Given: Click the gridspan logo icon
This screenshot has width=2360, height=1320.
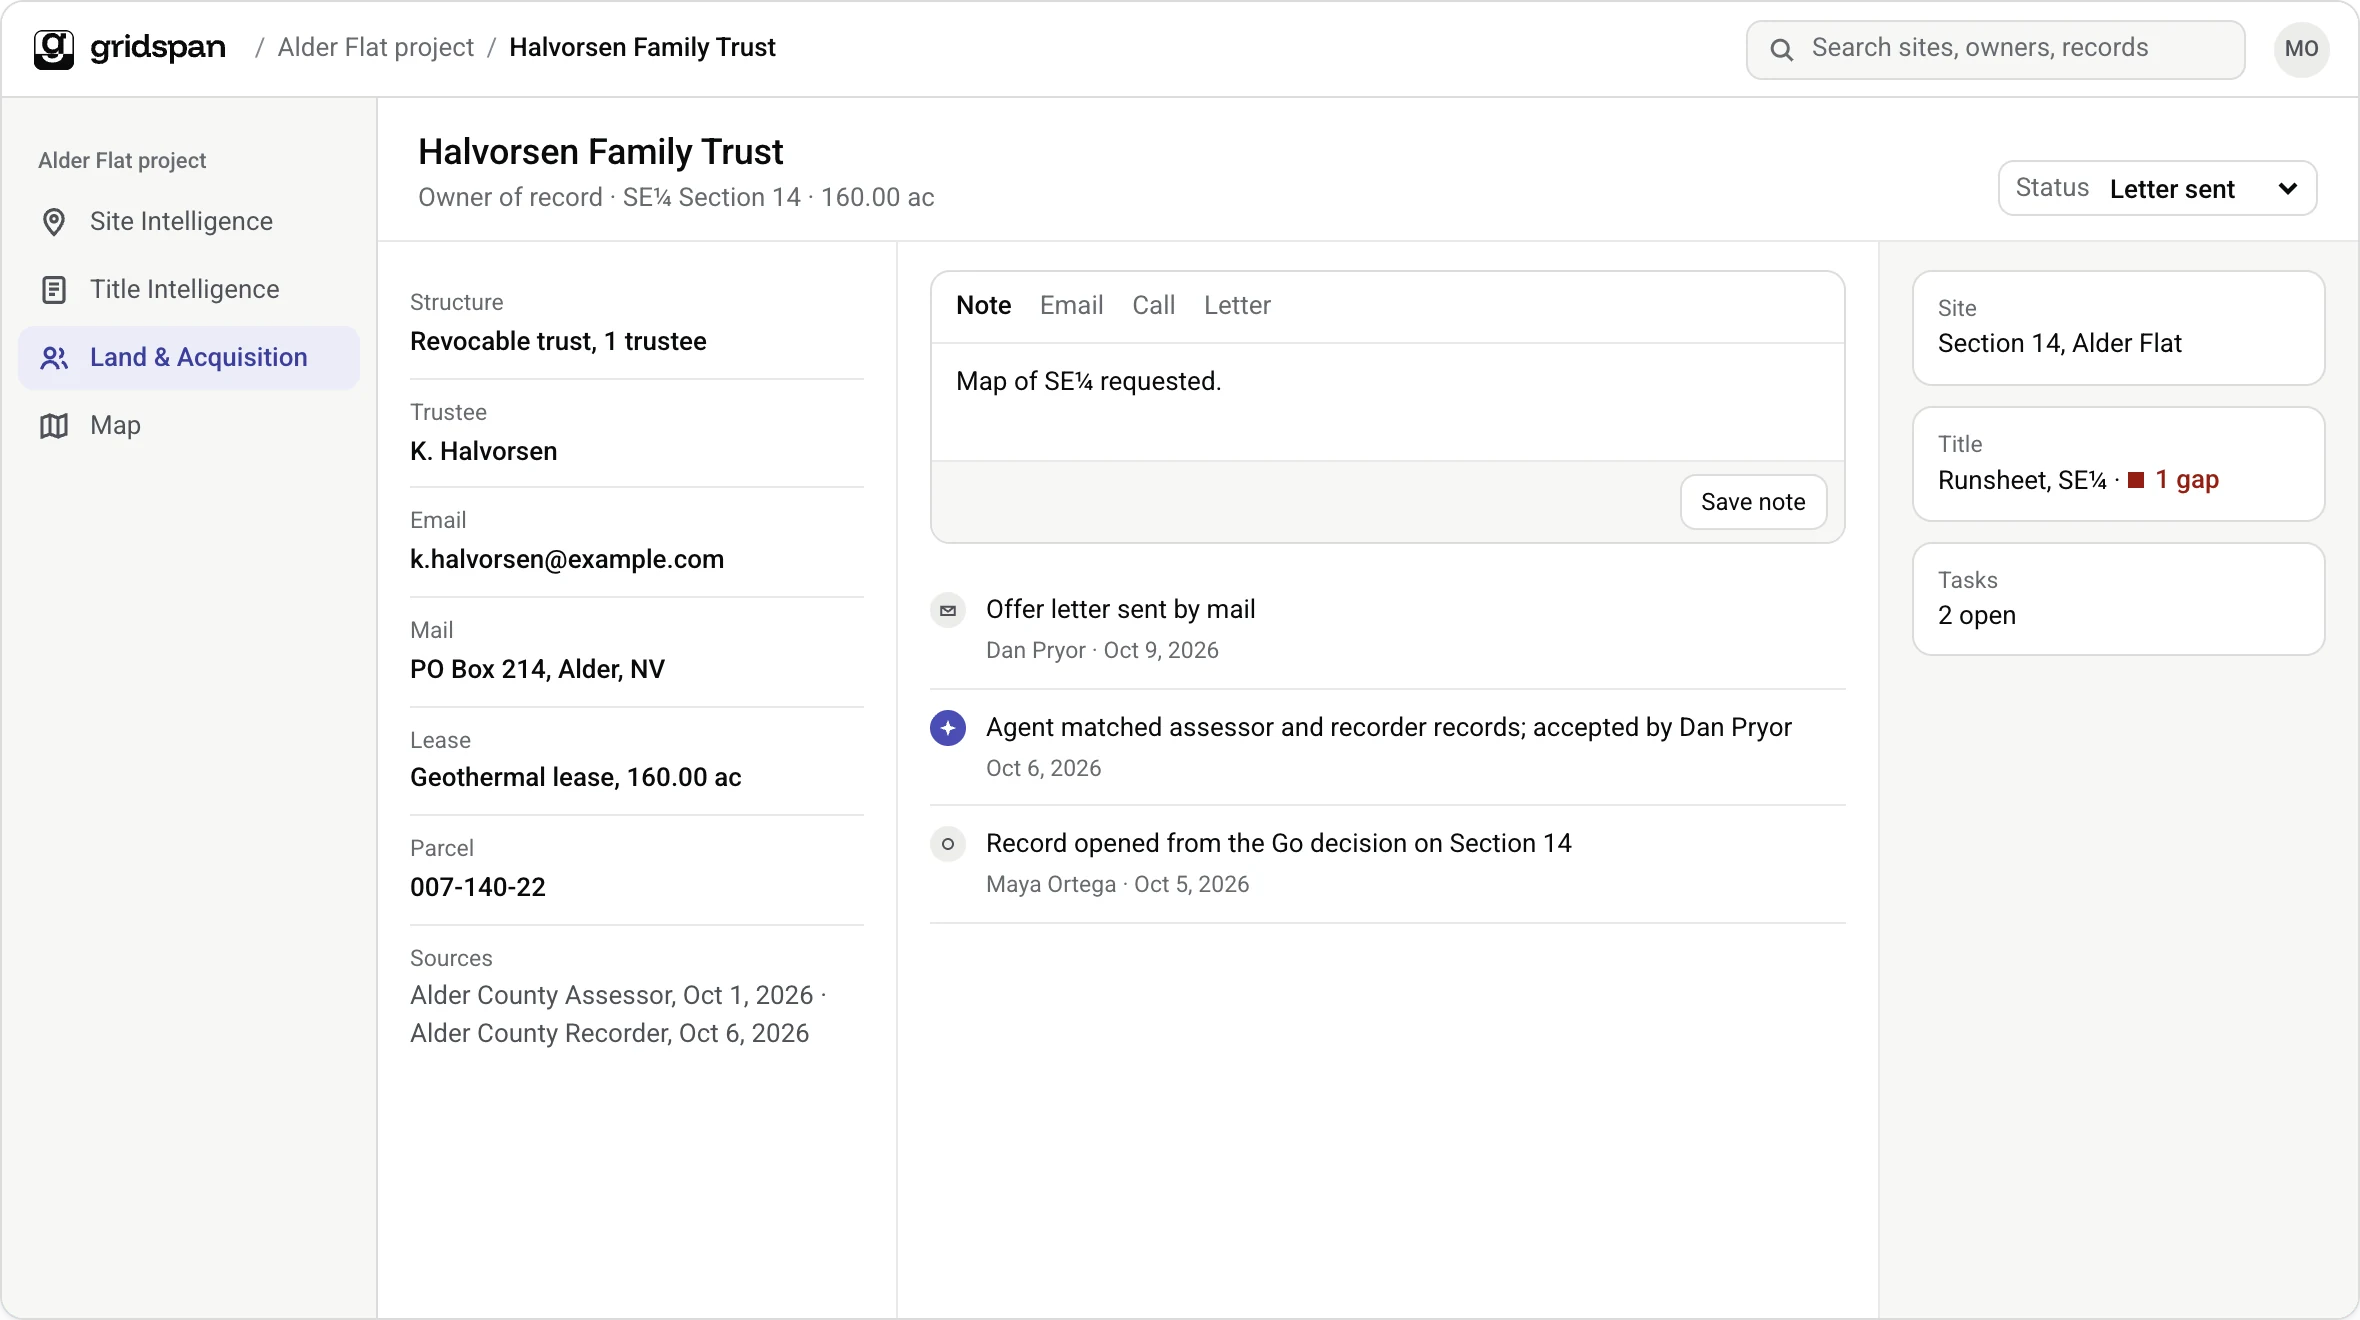Looking at the screenshot, I should (x=53, y=48).
